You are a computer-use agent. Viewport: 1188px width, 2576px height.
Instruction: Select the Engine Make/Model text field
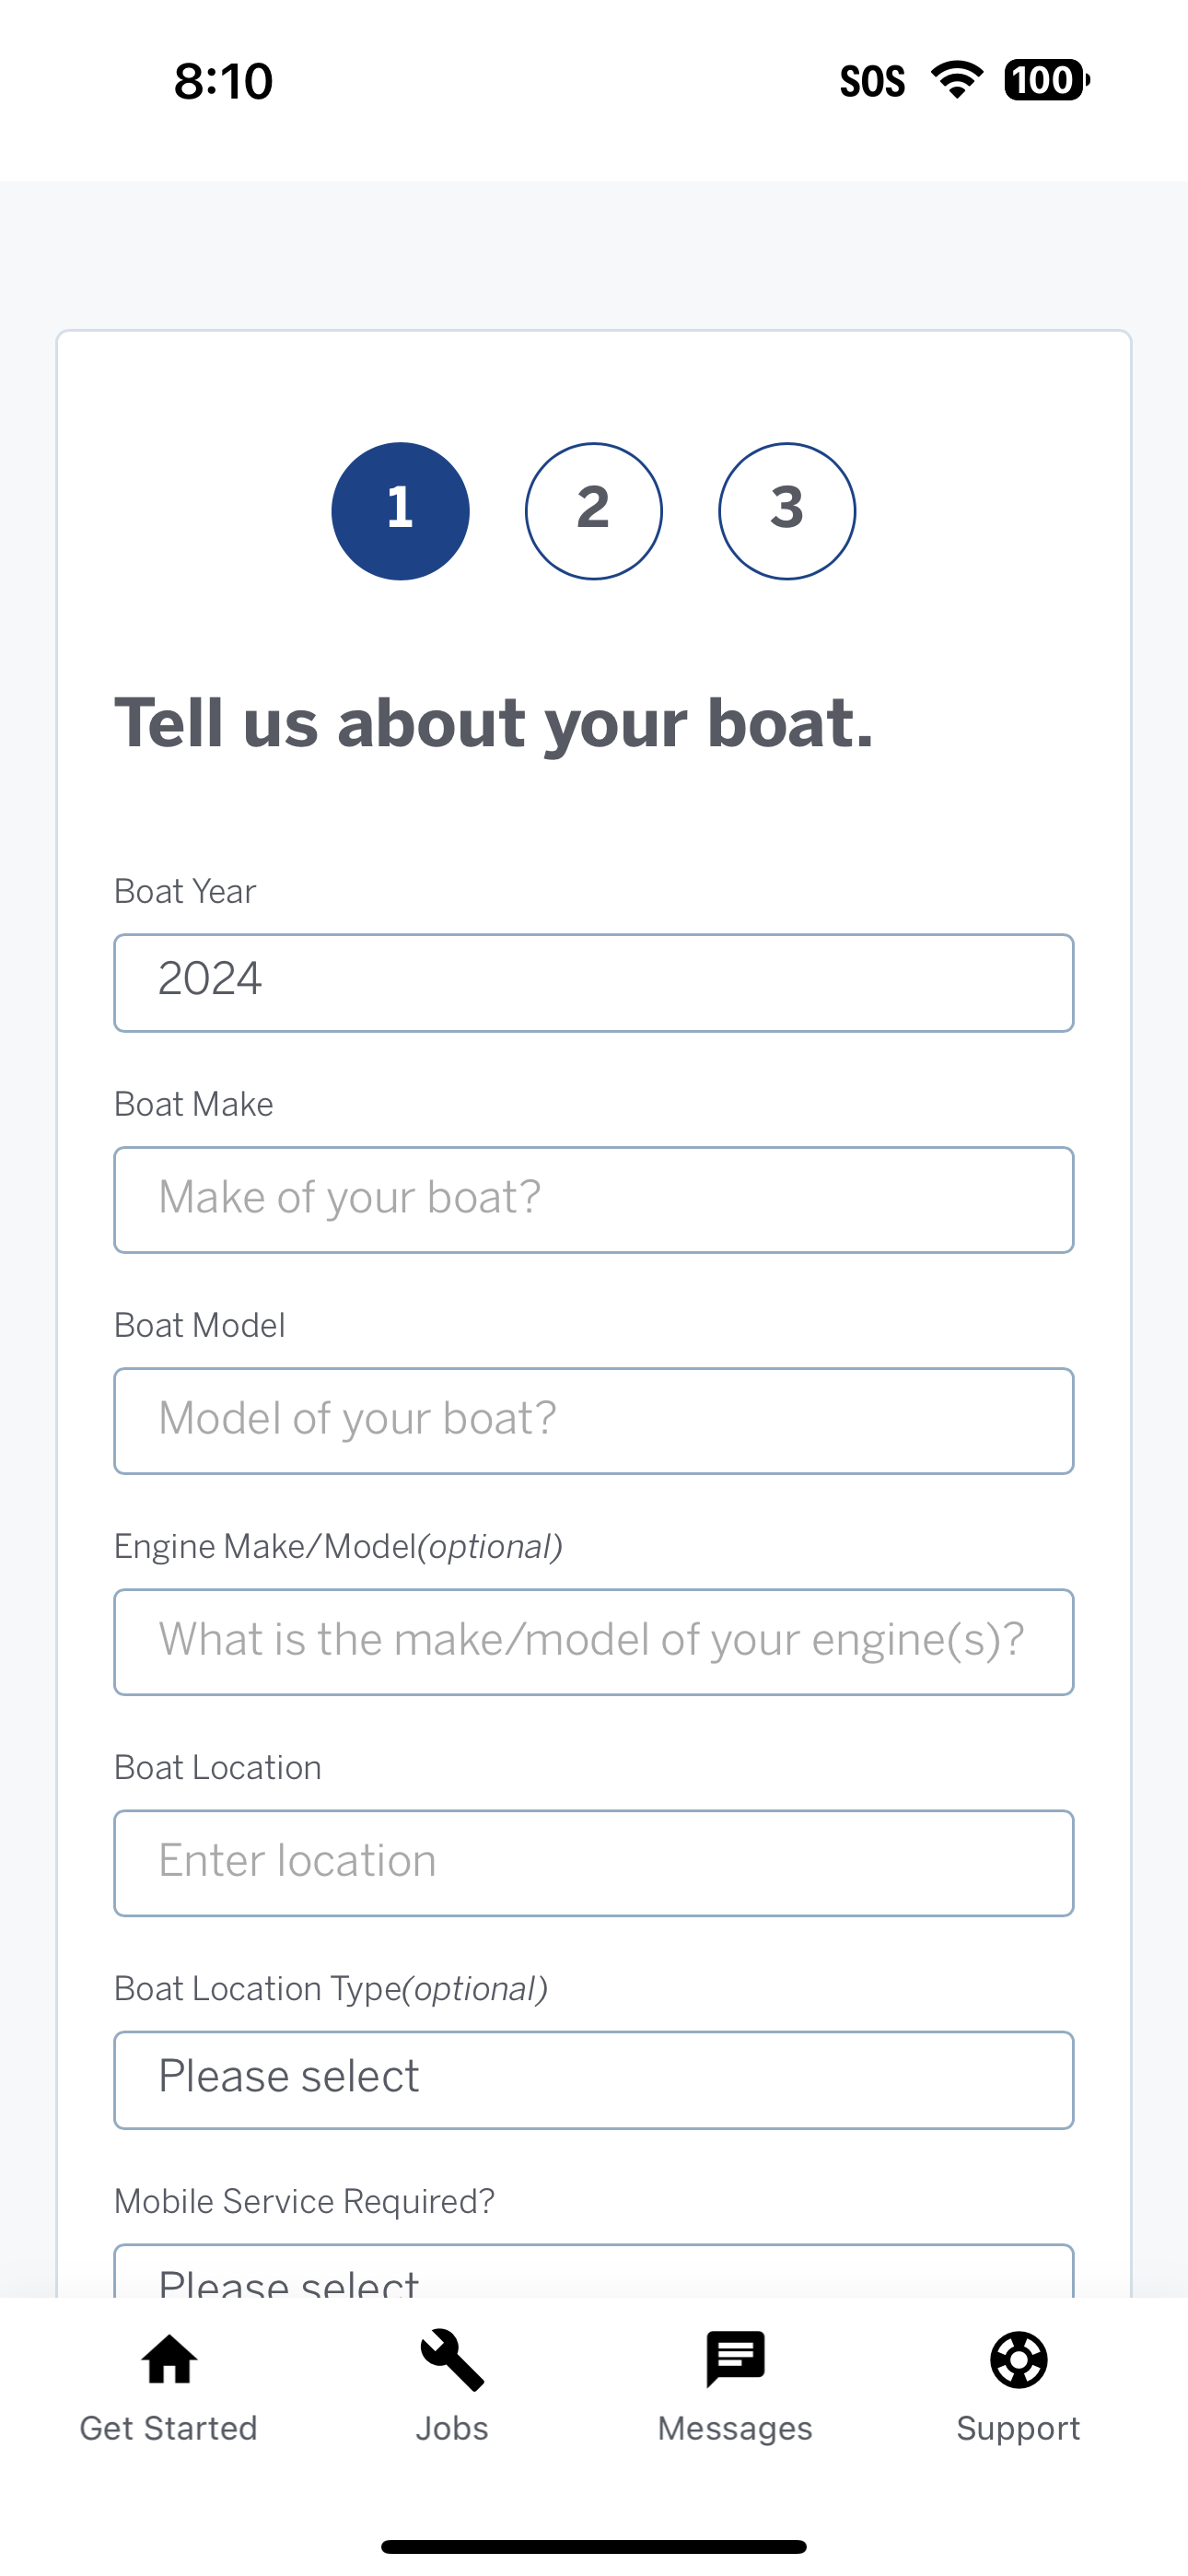[594, 1642]
